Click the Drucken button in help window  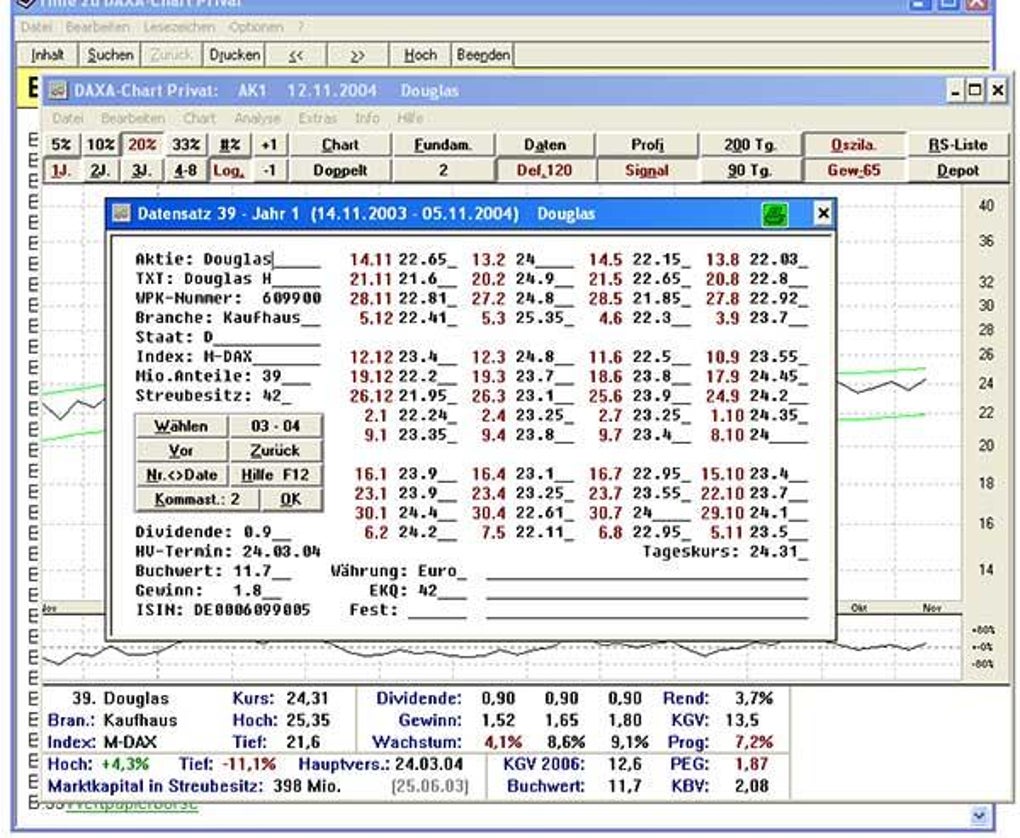click(234, 55)
